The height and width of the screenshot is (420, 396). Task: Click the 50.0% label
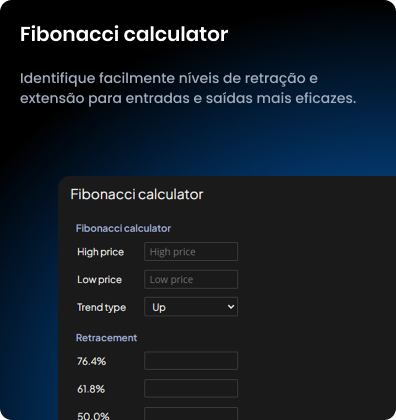pyautogui.click(x=93, y=416)
